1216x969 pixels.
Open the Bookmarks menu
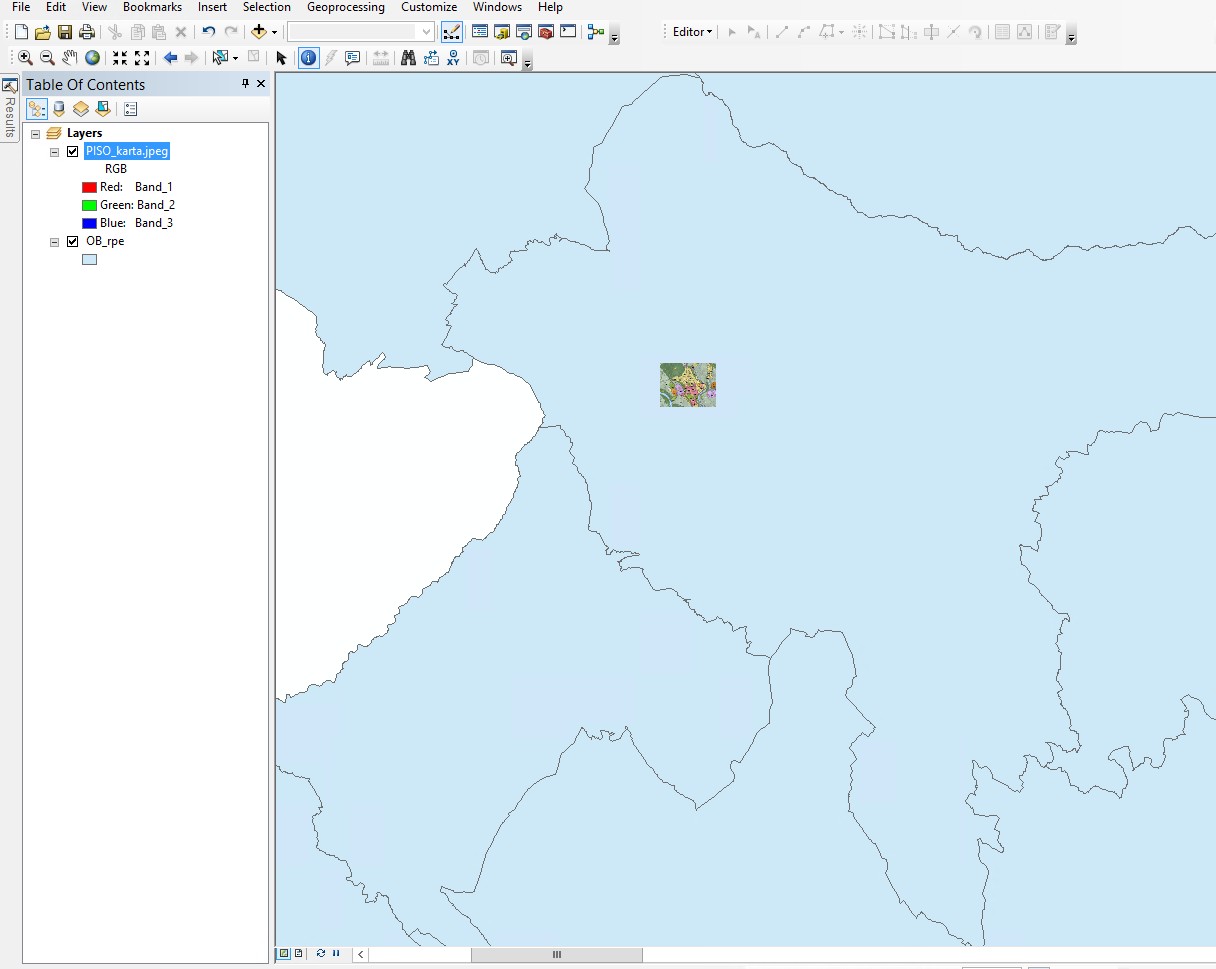click(x=152, y=7)
